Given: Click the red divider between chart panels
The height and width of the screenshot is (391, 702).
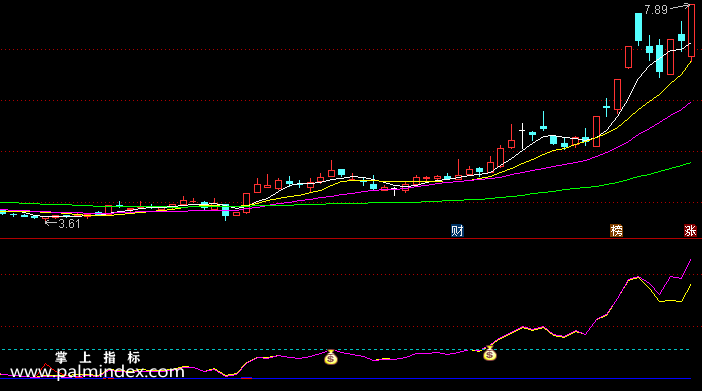Looking at the screenshot, I should [351, 239].
